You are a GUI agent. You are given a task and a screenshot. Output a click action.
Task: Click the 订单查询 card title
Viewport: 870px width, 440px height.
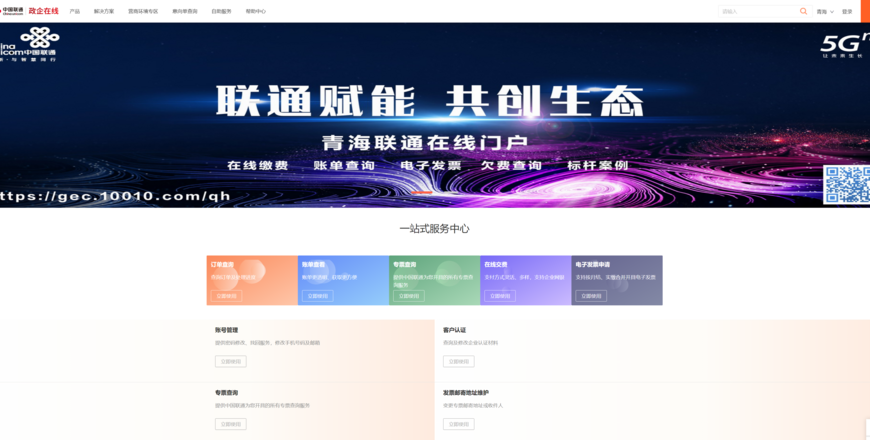(222, 265)
